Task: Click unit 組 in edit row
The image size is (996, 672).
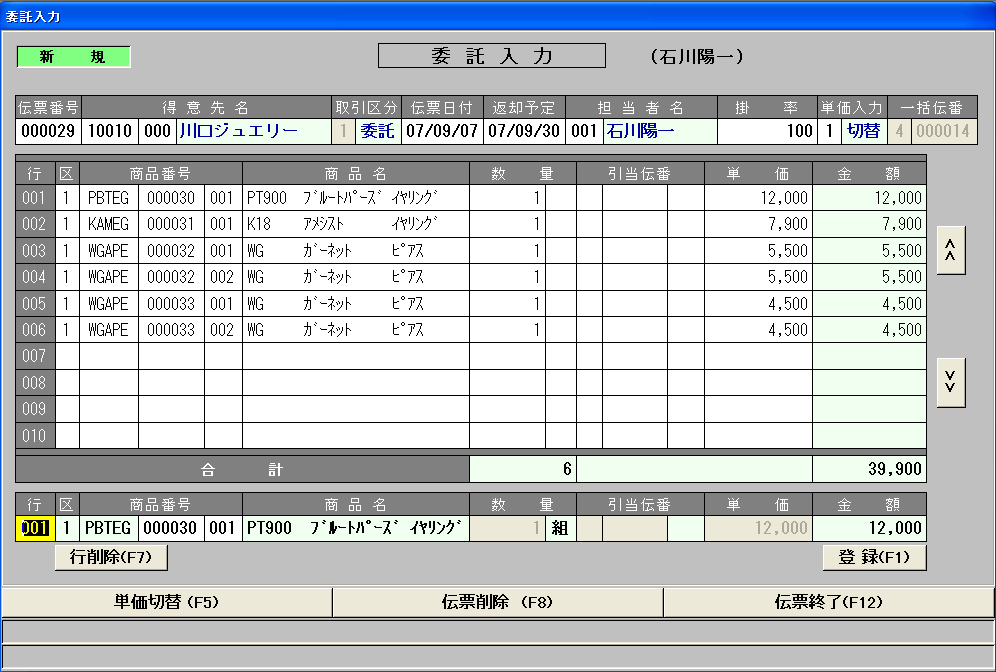Action: pyautogui.click(x=560, y=528)
